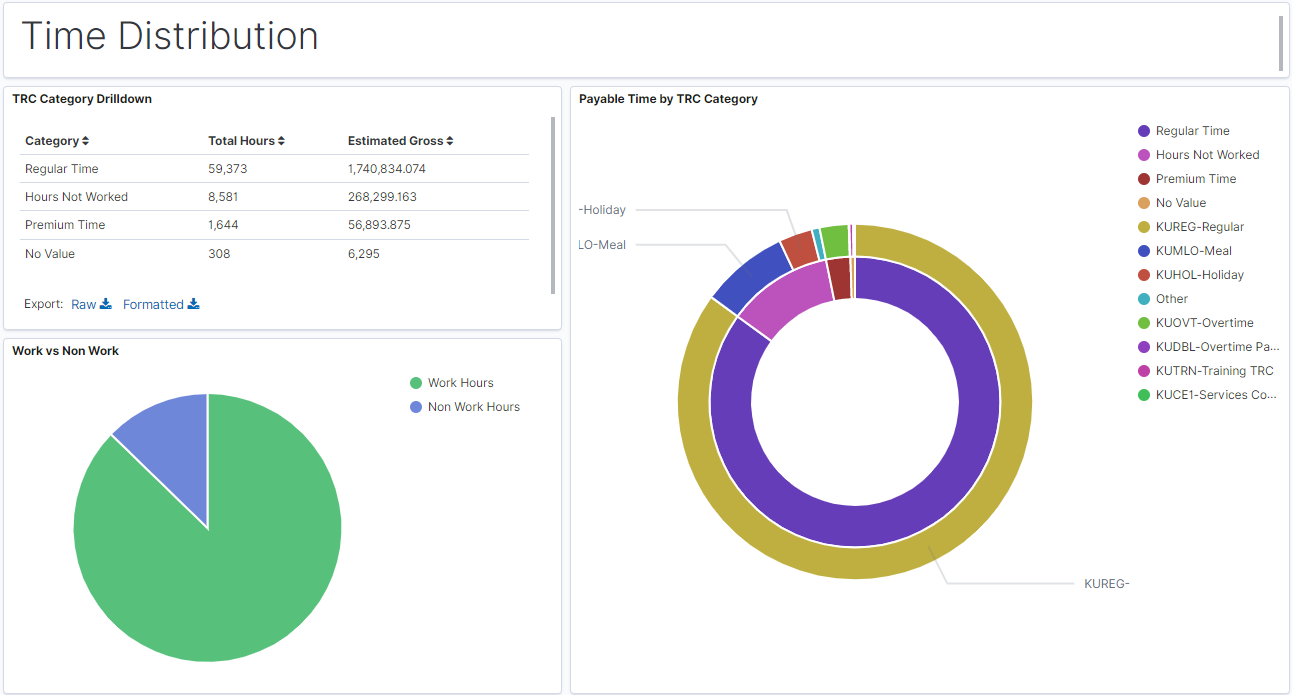Toggle Hours Not Worked legend item
This screenshot has width=1292, height=695.
tap(1199, 155)
